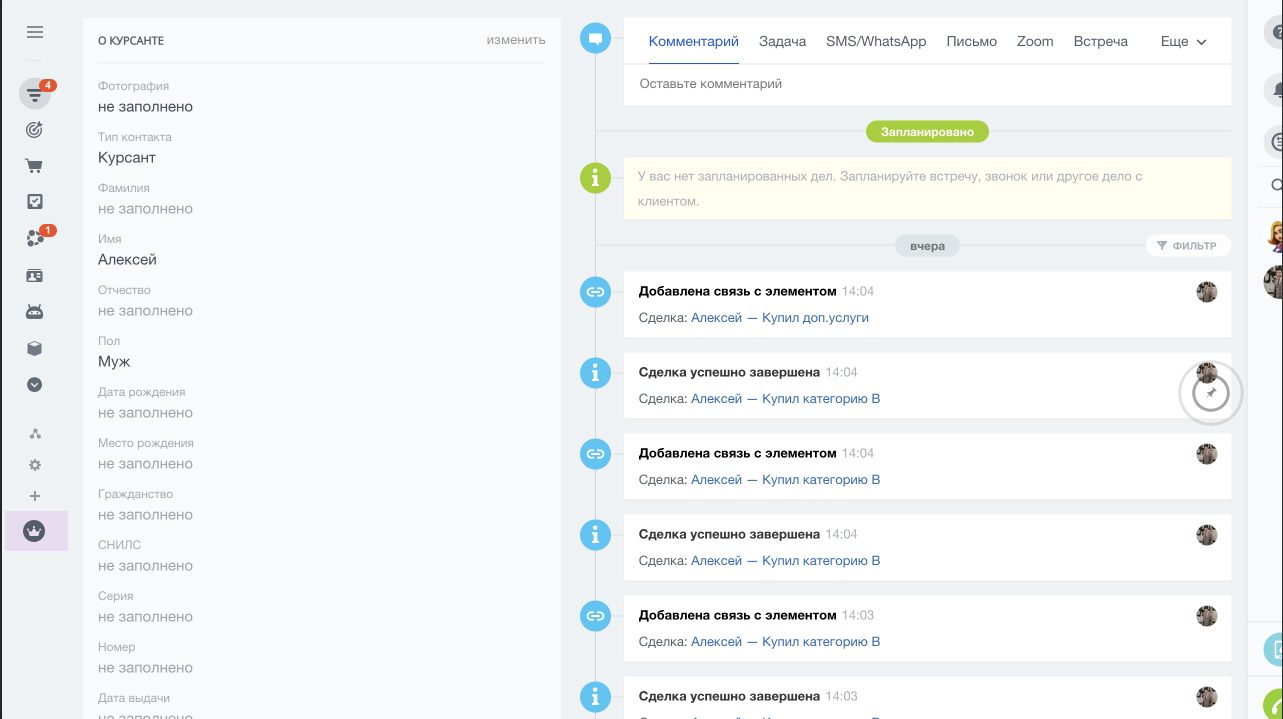The width and height of the screenshot is (1283, 719).
Task: Open the 'Фильтр' timeline filter
Action: point(1187,246)
